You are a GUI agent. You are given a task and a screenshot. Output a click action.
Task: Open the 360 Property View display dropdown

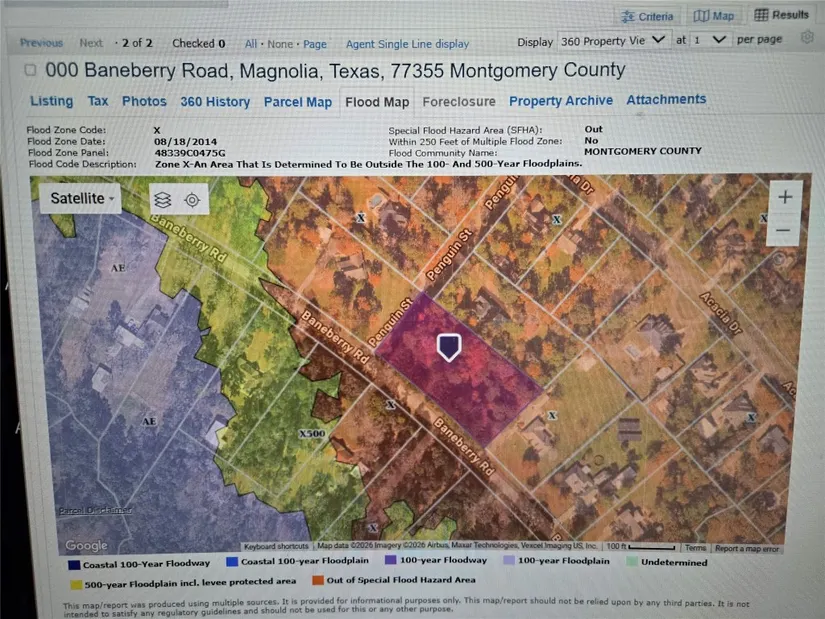[x=612, y=41]
